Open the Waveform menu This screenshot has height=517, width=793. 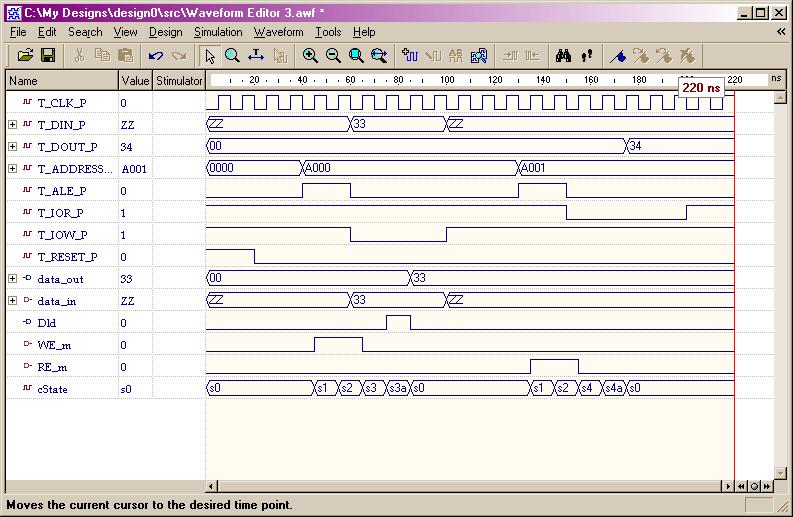(x=278, y=32)
